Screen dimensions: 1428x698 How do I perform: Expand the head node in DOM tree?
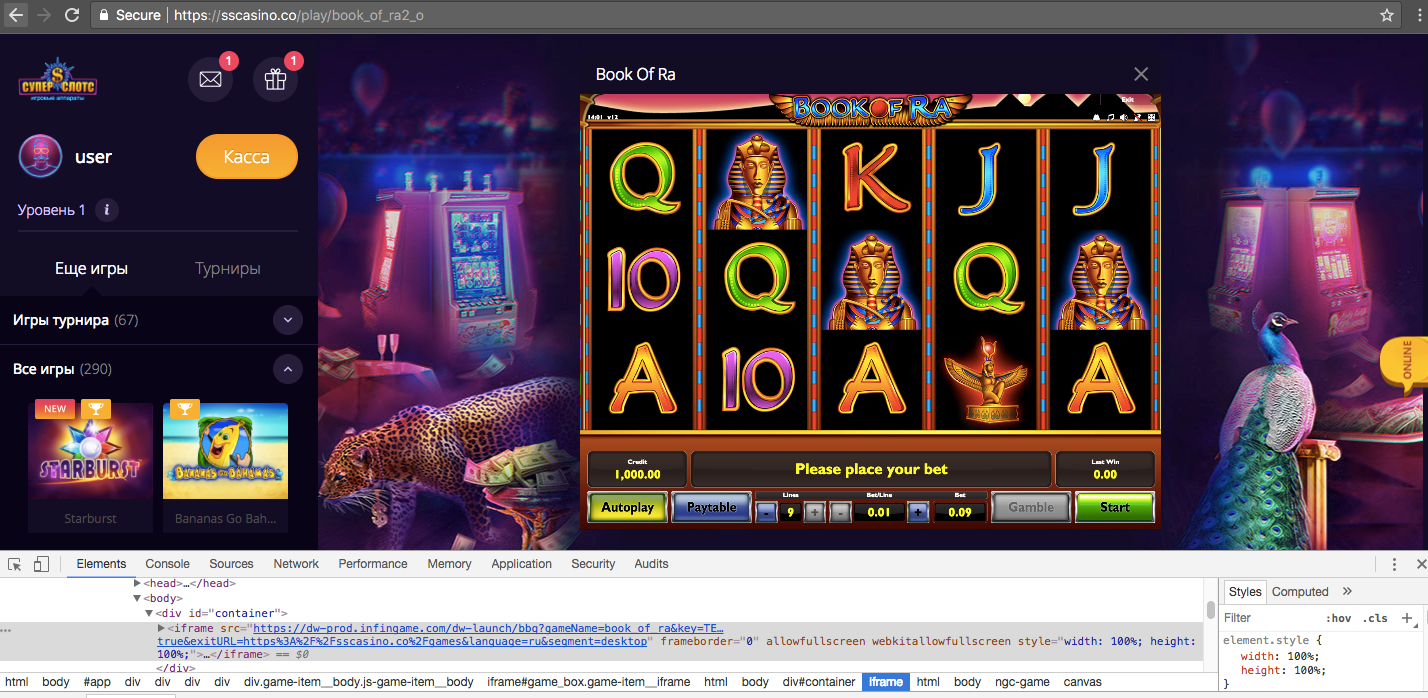tap(138, 583)
